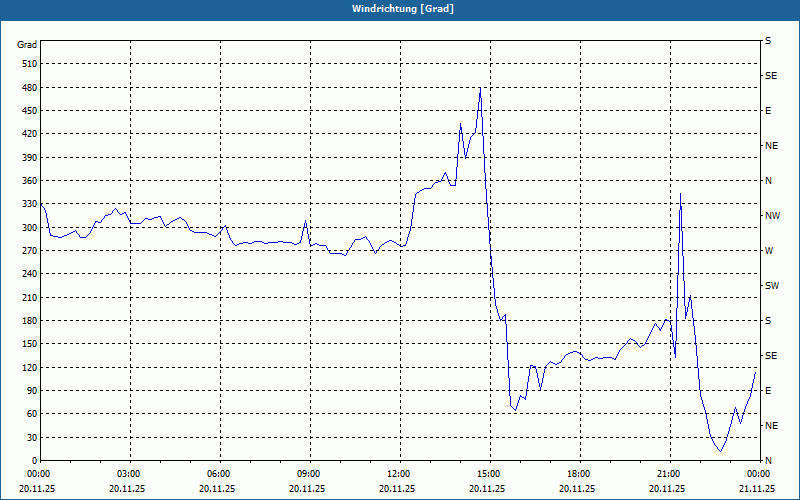Choose the 300 axis value
800x500 pixels.
(x=30, y=227)
